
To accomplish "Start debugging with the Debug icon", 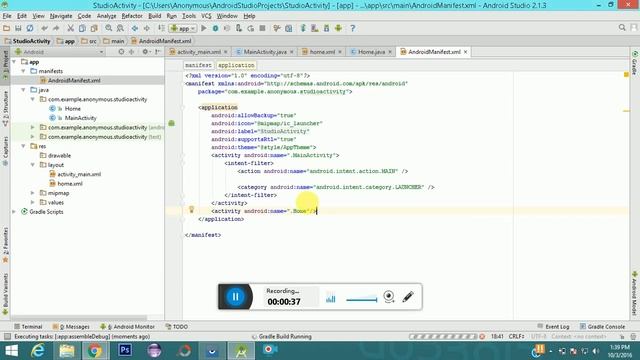I will pyautogui.click(x=215, y=28).
